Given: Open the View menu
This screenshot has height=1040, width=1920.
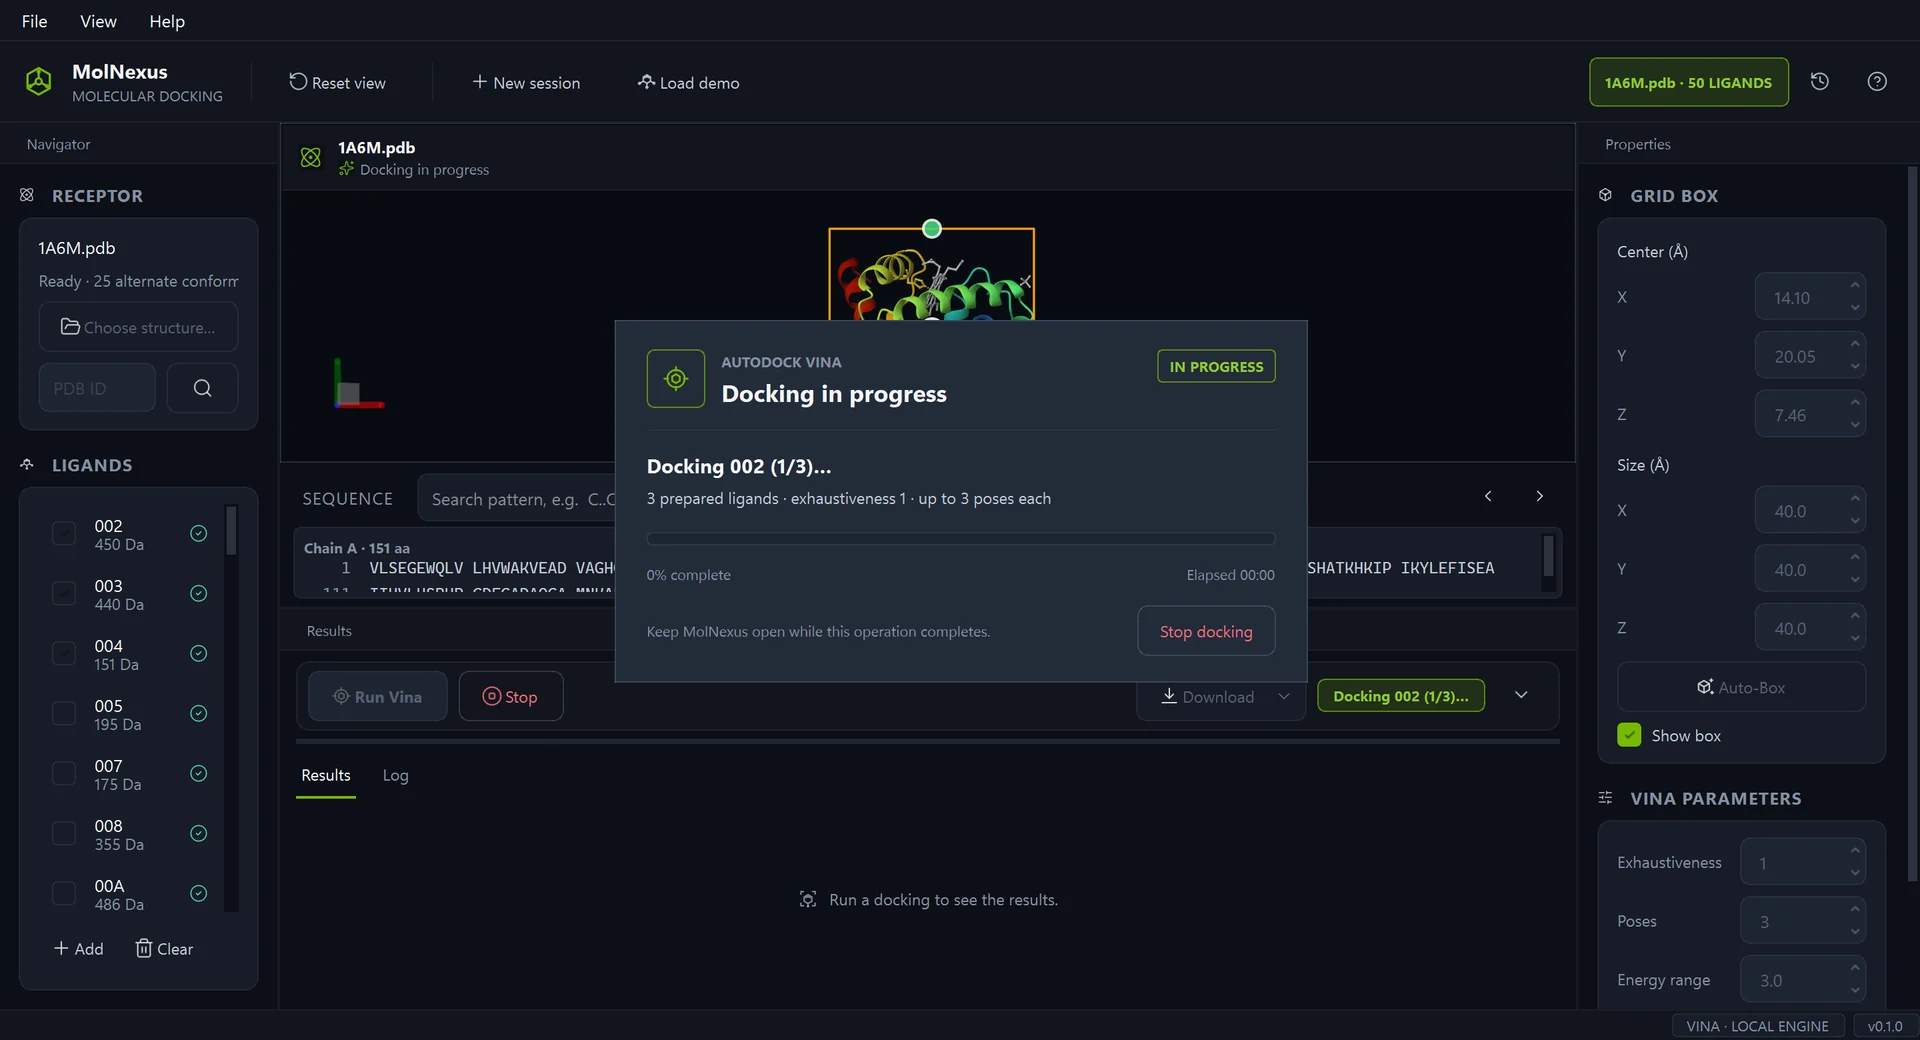Looking at the screenshot, I should [98, 21].
